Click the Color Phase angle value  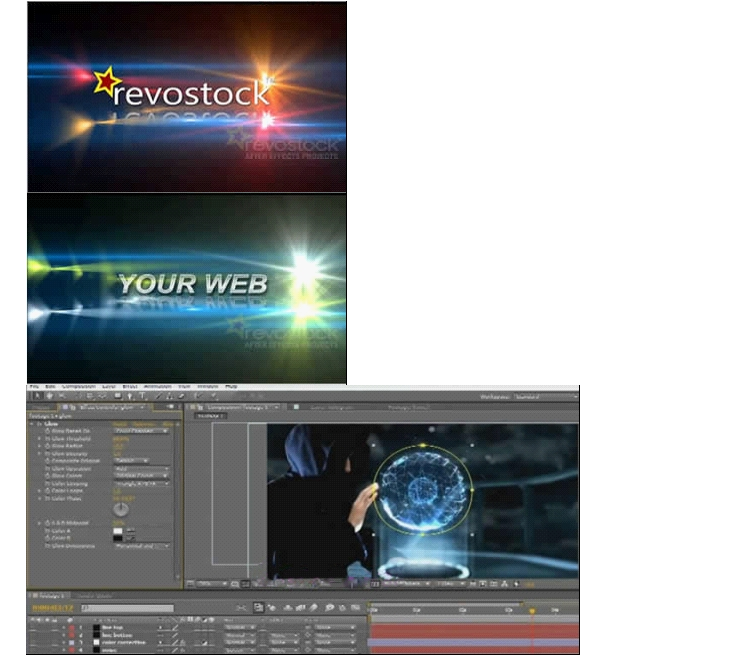coord(124,498)
